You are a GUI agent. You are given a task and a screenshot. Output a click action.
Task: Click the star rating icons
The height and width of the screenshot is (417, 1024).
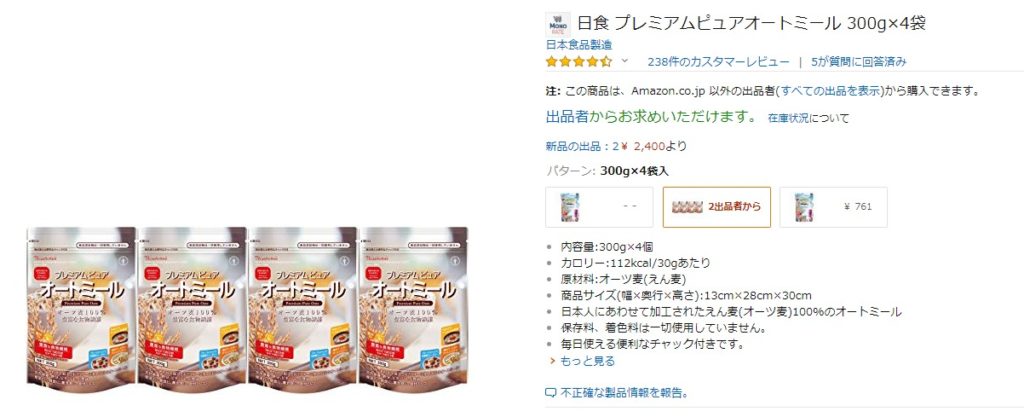click(579, 62)
